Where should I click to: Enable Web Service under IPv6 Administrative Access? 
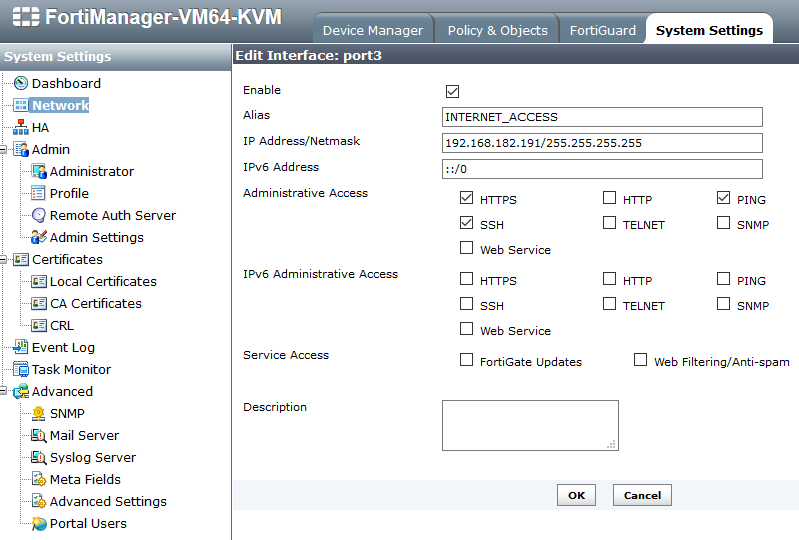[x=466, y=329]
